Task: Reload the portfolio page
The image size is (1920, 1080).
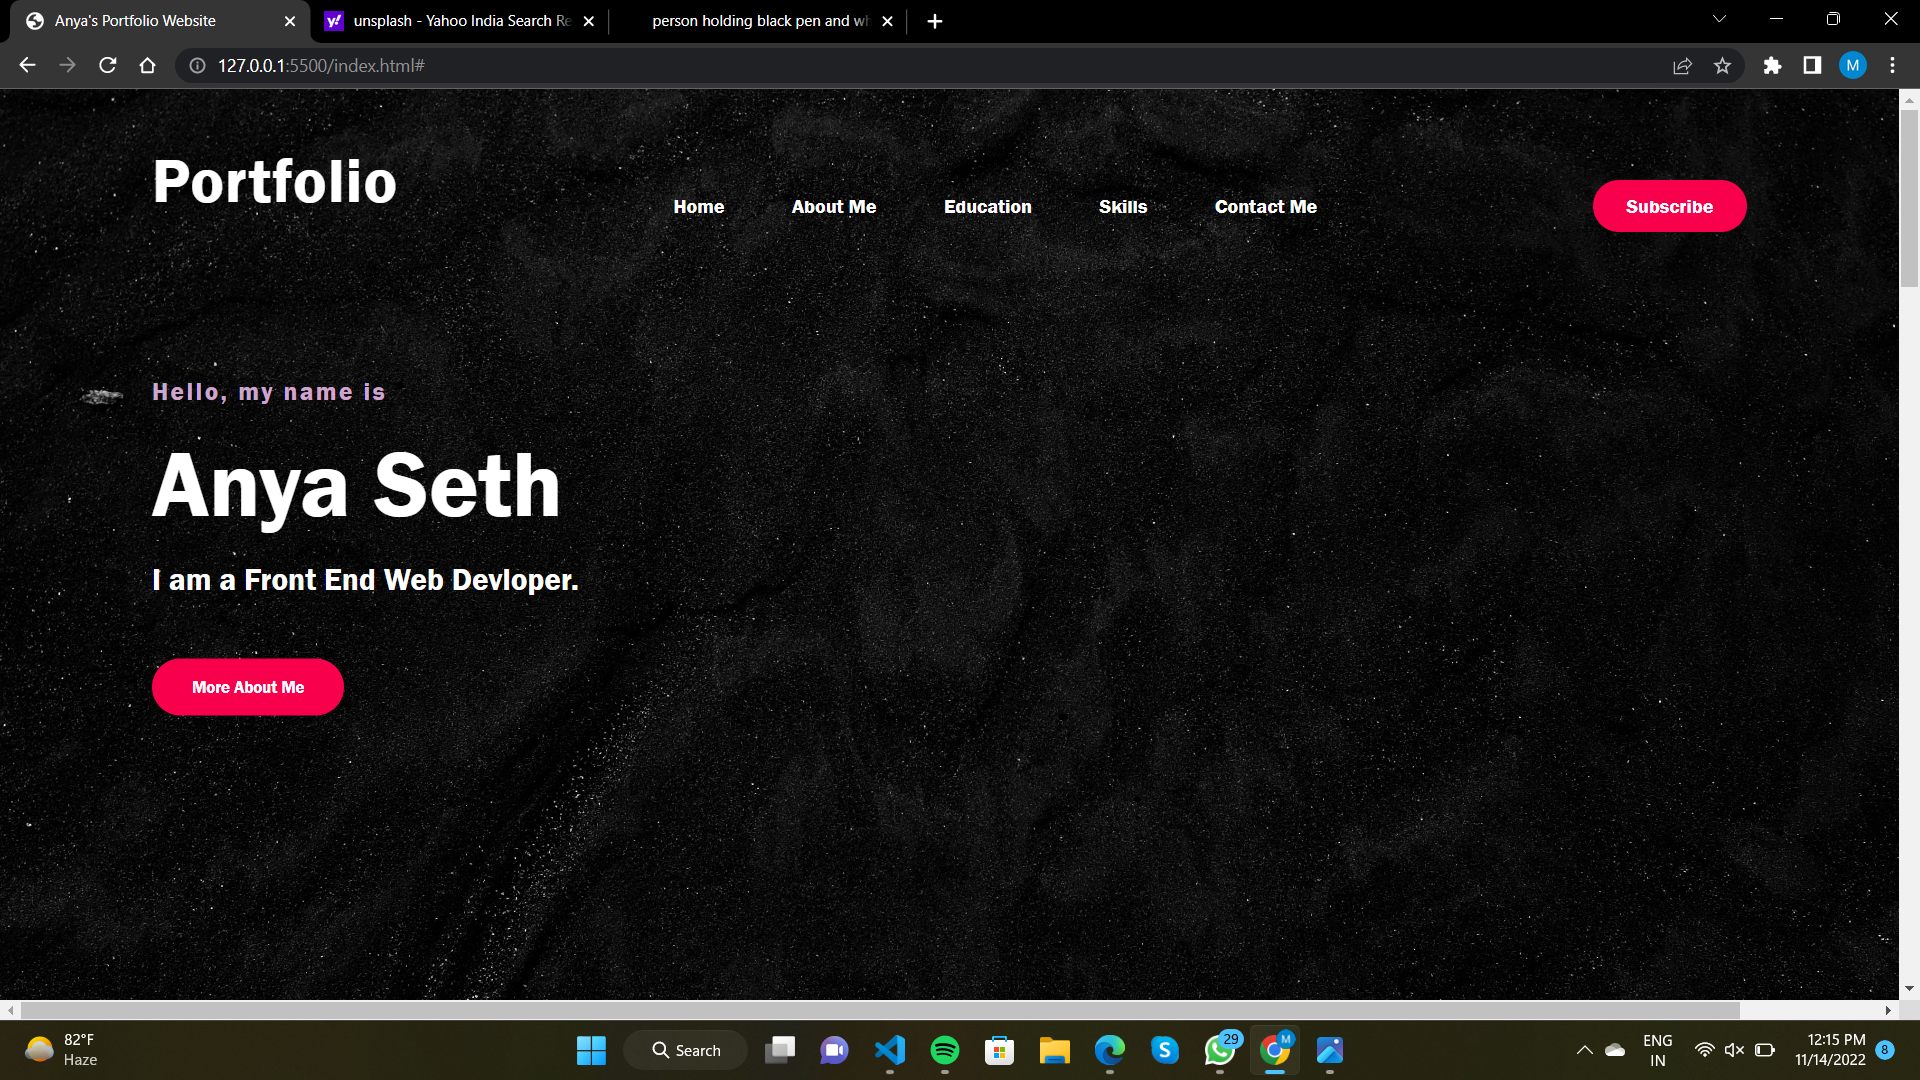Action: 107,65
